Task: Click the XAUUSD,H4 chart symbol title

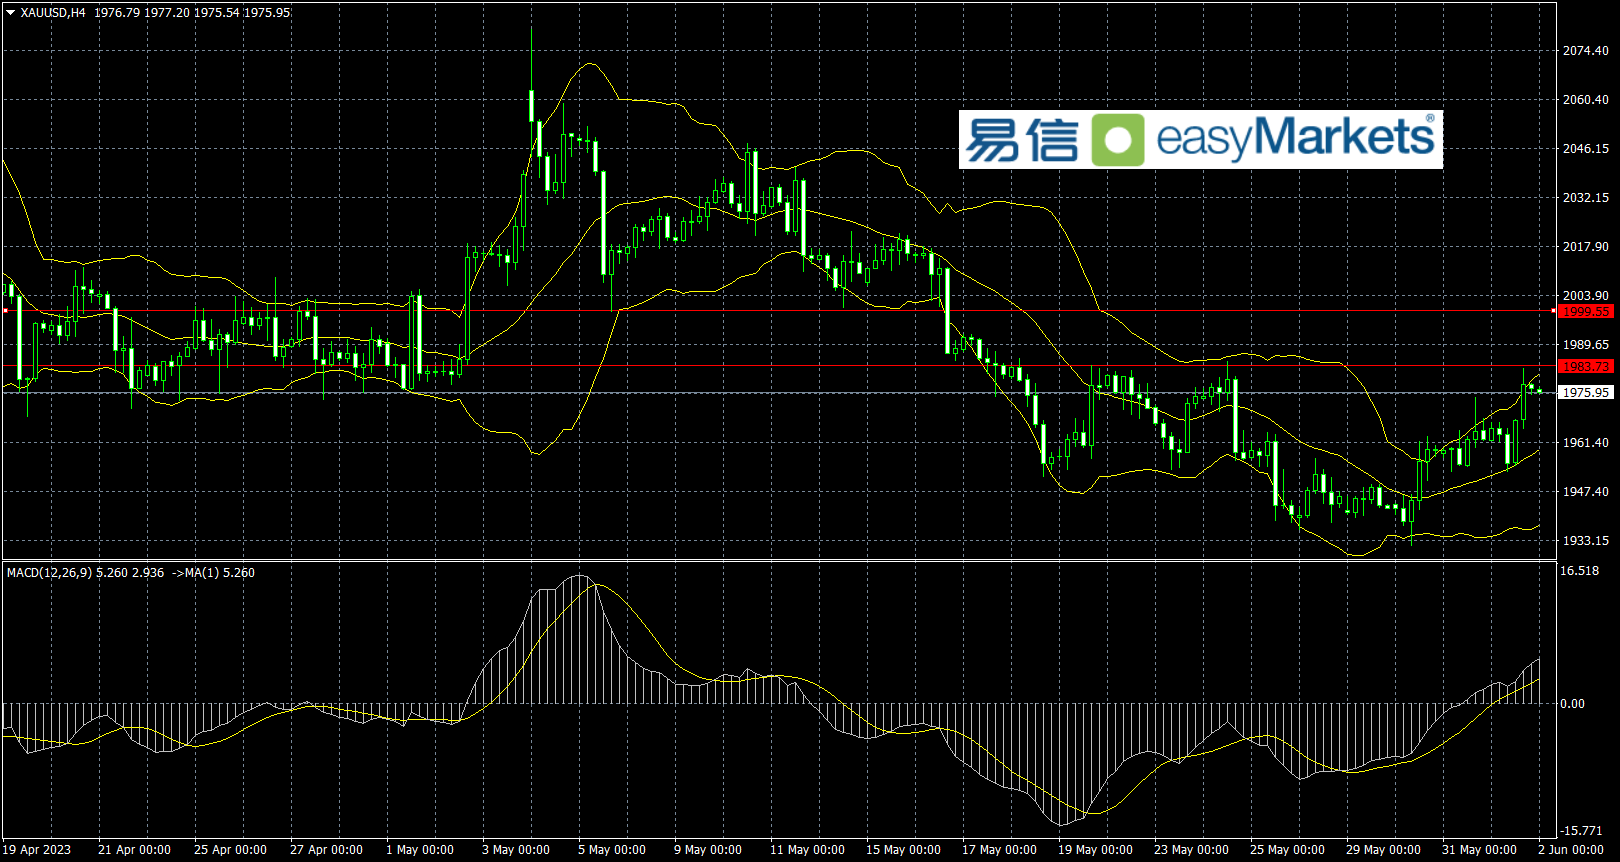Action: coord(53,13)
